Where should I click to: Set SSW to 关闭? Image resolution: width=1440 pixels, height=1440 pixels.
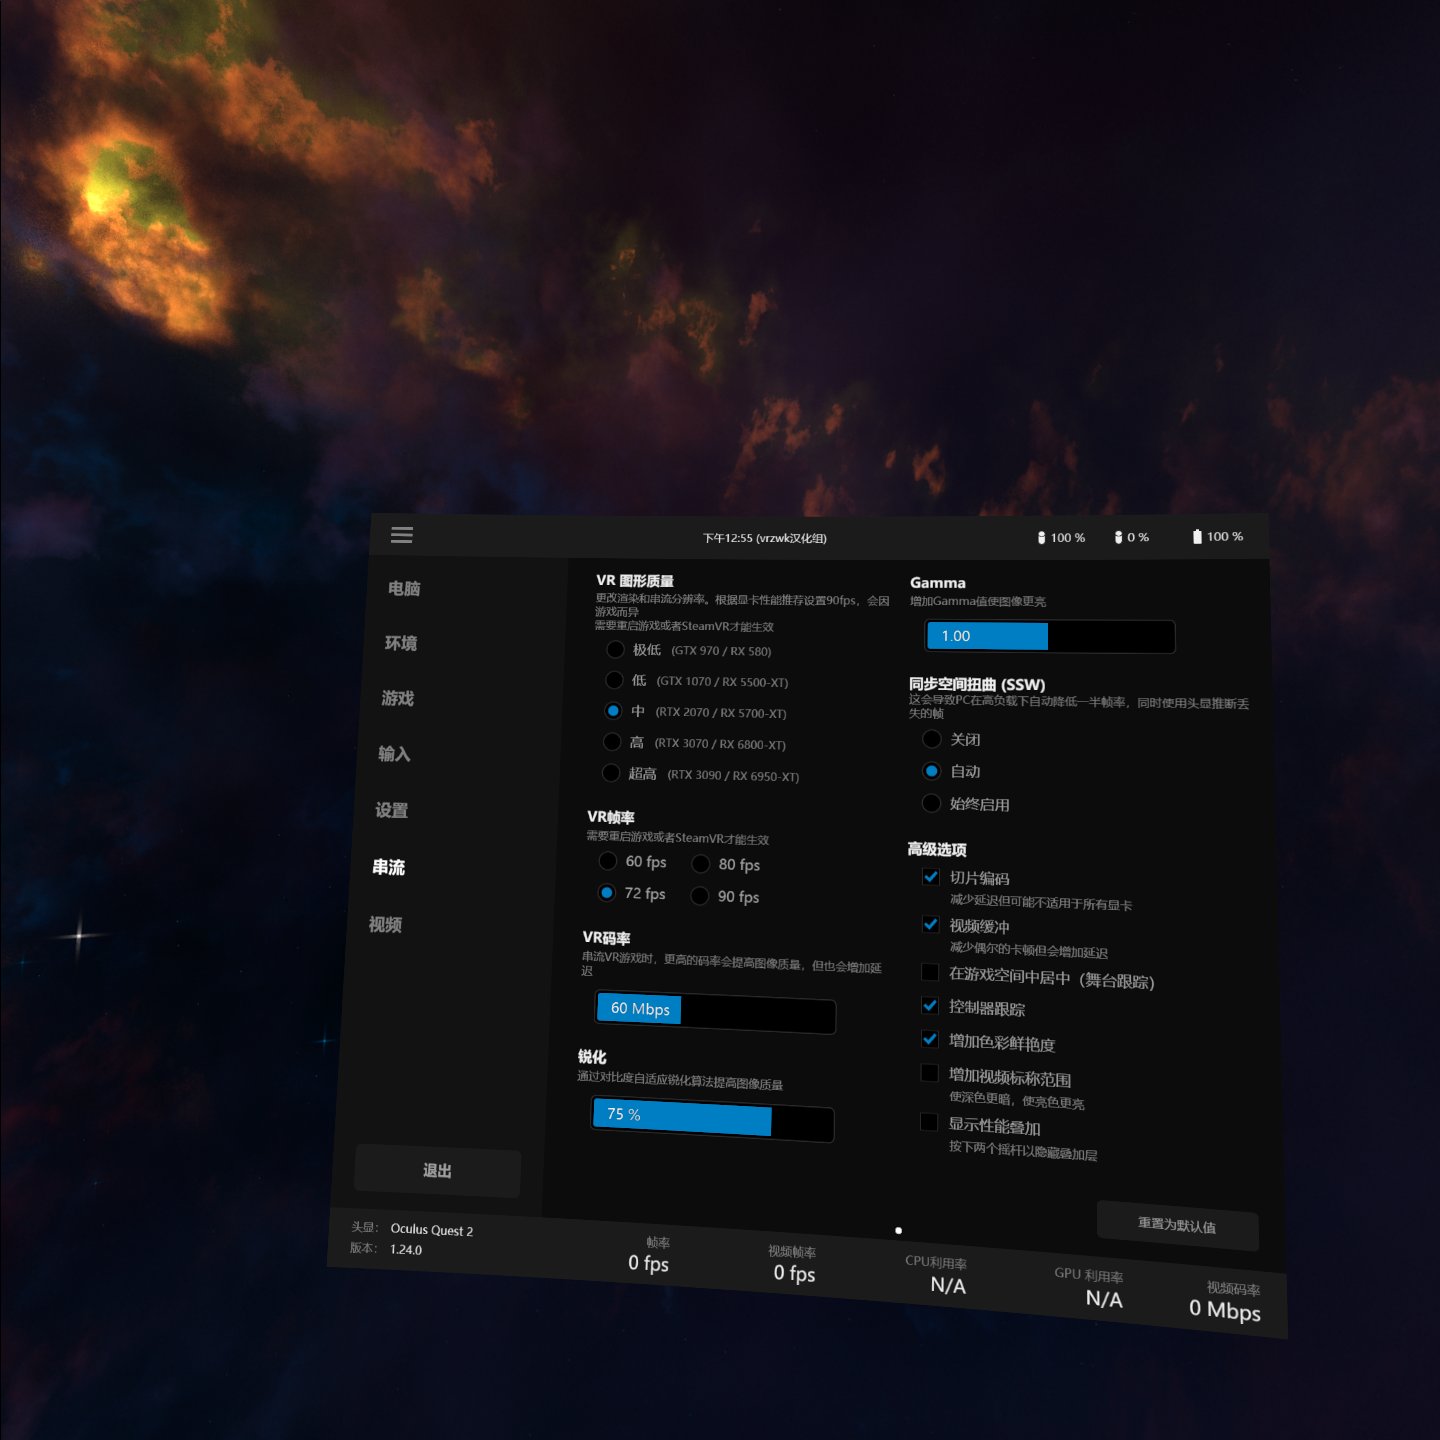(932, 739)
